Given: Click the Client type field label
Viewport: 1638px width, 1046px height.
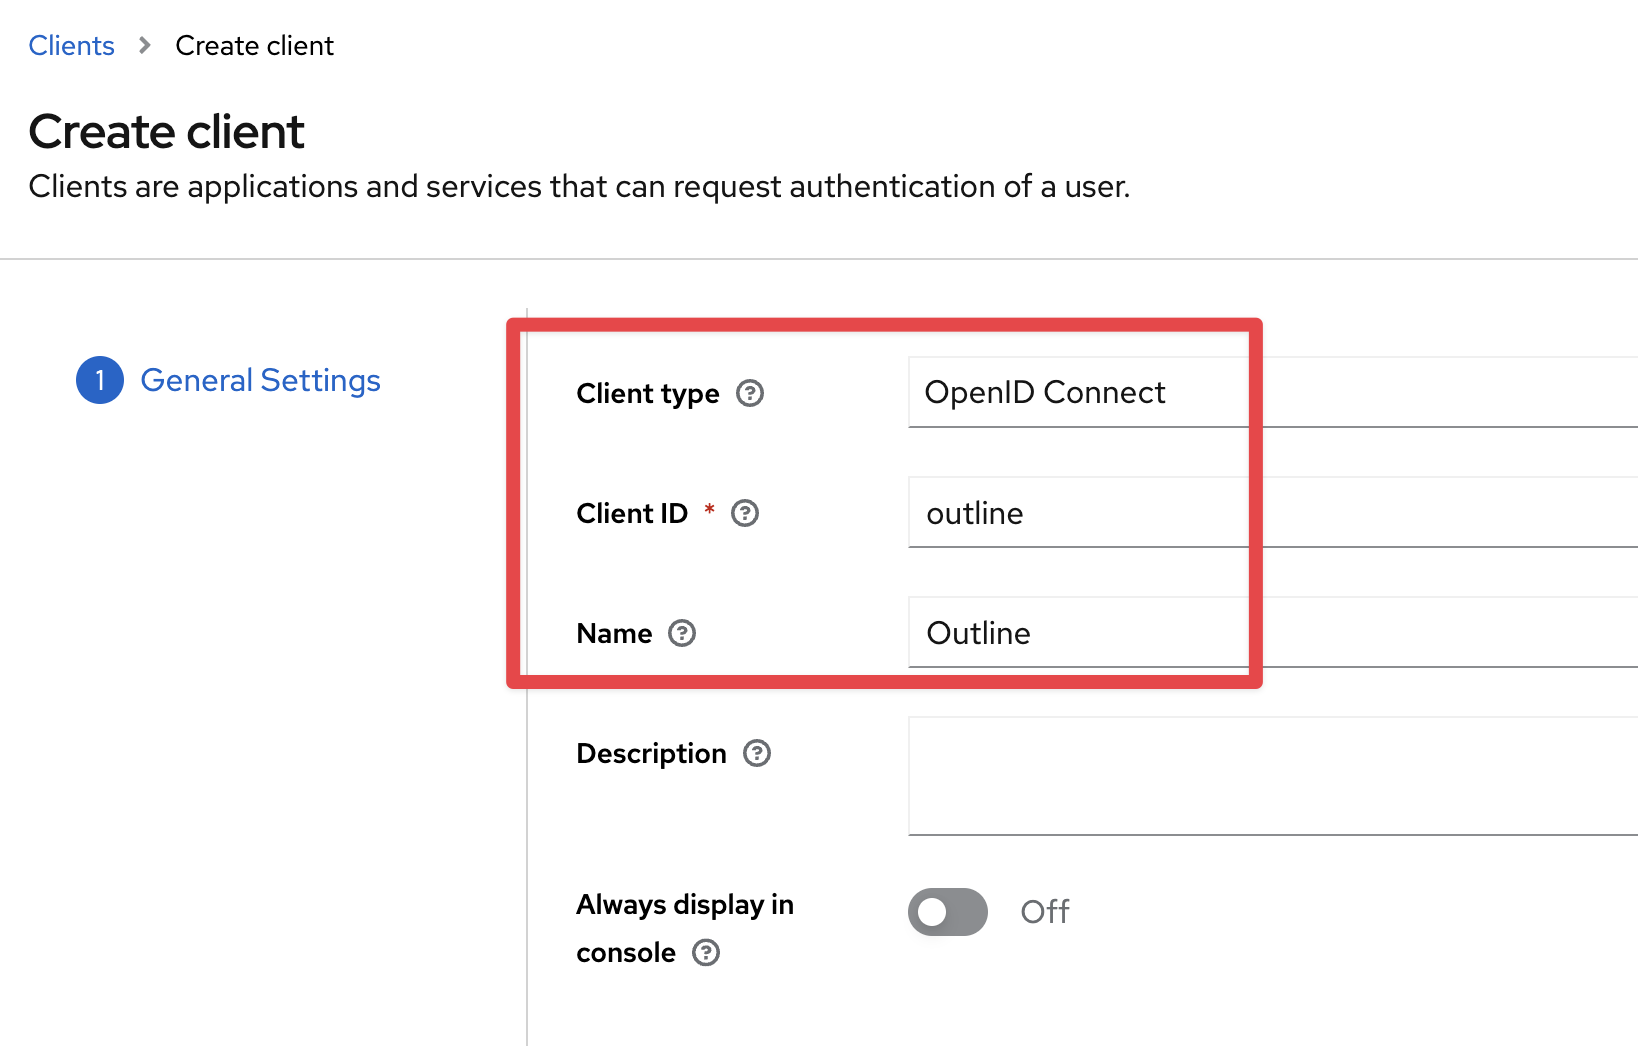Looking at the screenshot, I should coord(648,393).
